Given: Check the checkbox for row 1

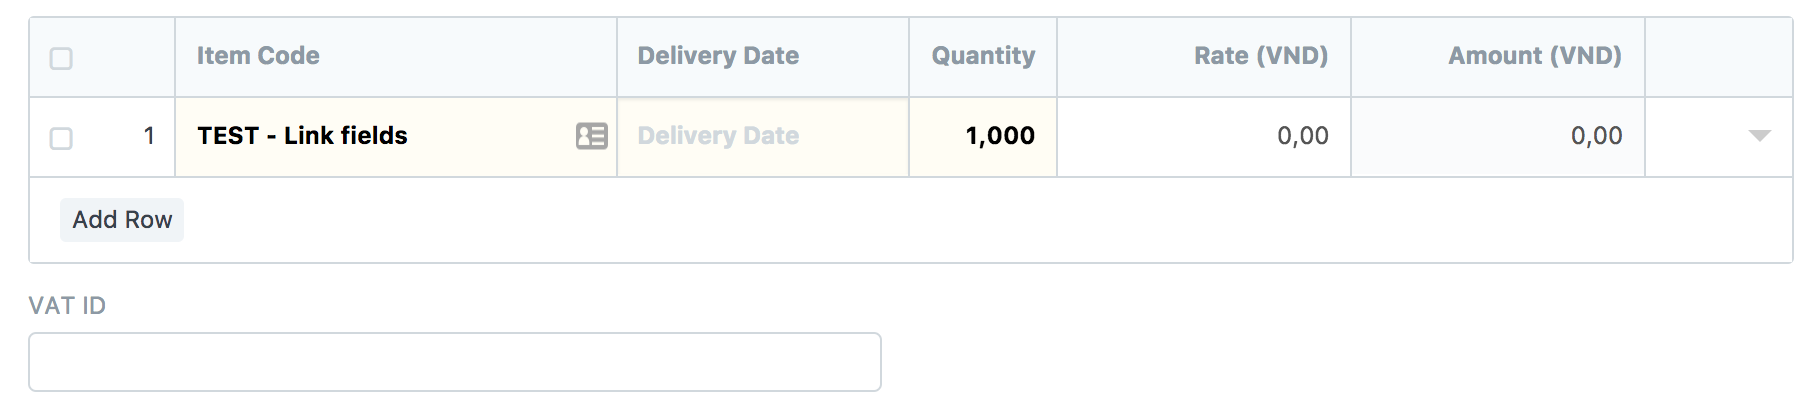Looking at the screenshot, I should click(61, 138).
